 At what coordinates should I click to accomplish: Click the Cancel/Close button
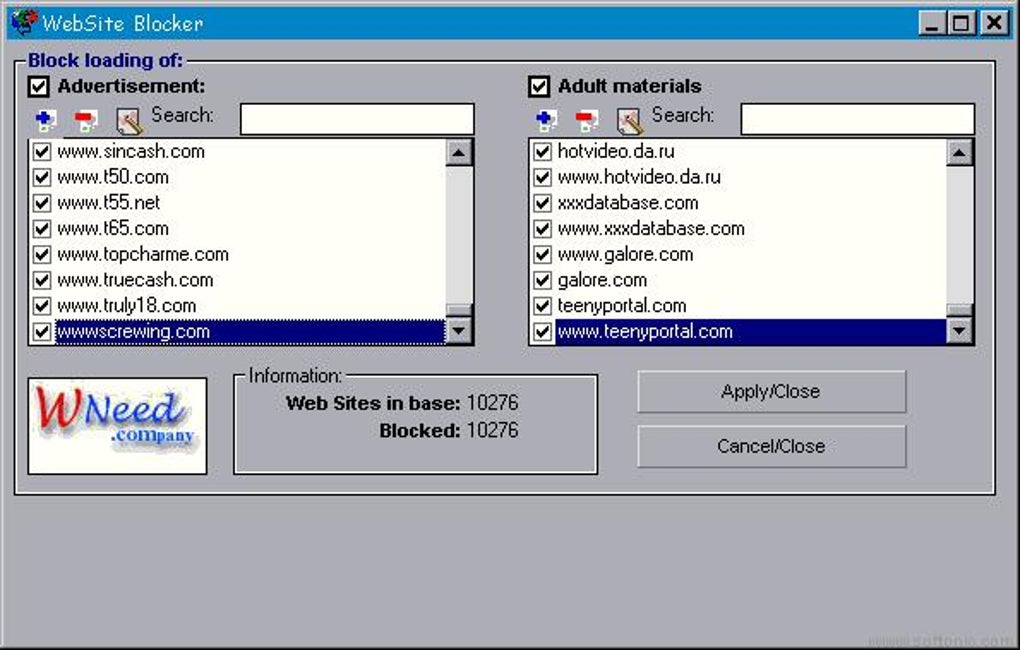click(772, 446)
